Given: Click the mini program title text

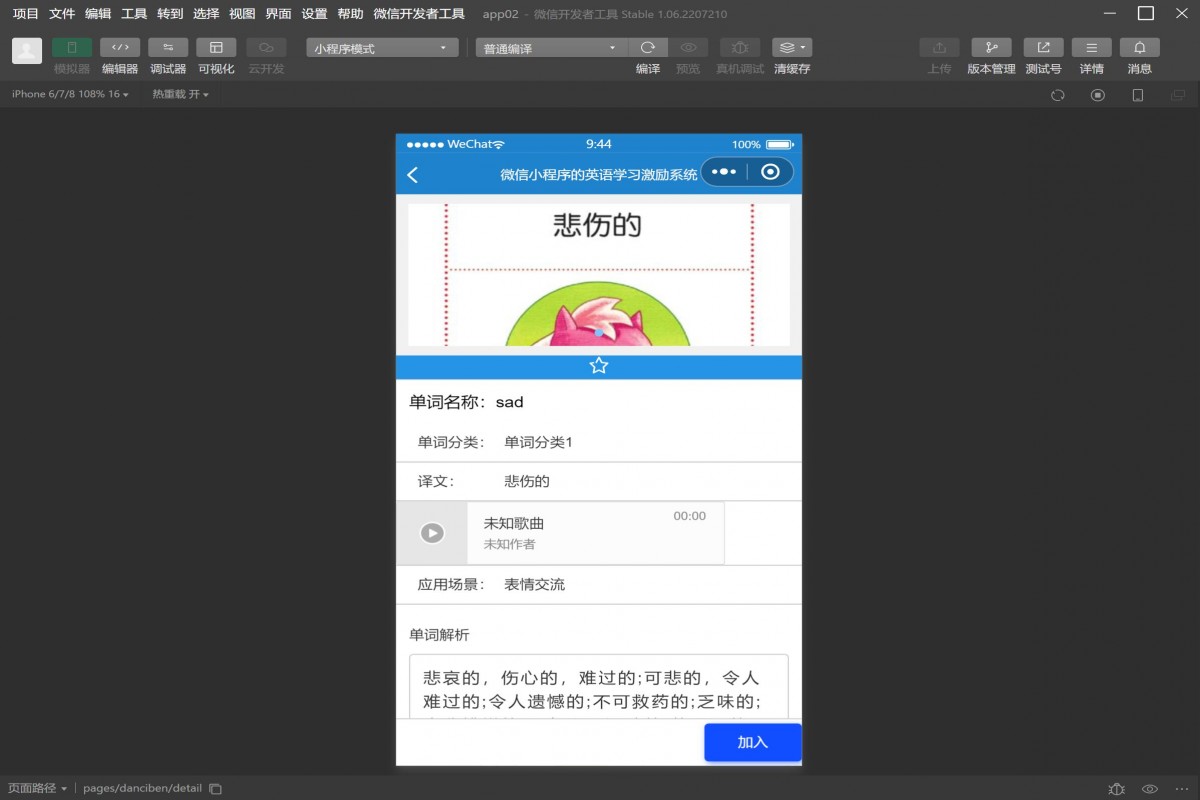Looking at the screenshot, I should click(x=599, y=174).
